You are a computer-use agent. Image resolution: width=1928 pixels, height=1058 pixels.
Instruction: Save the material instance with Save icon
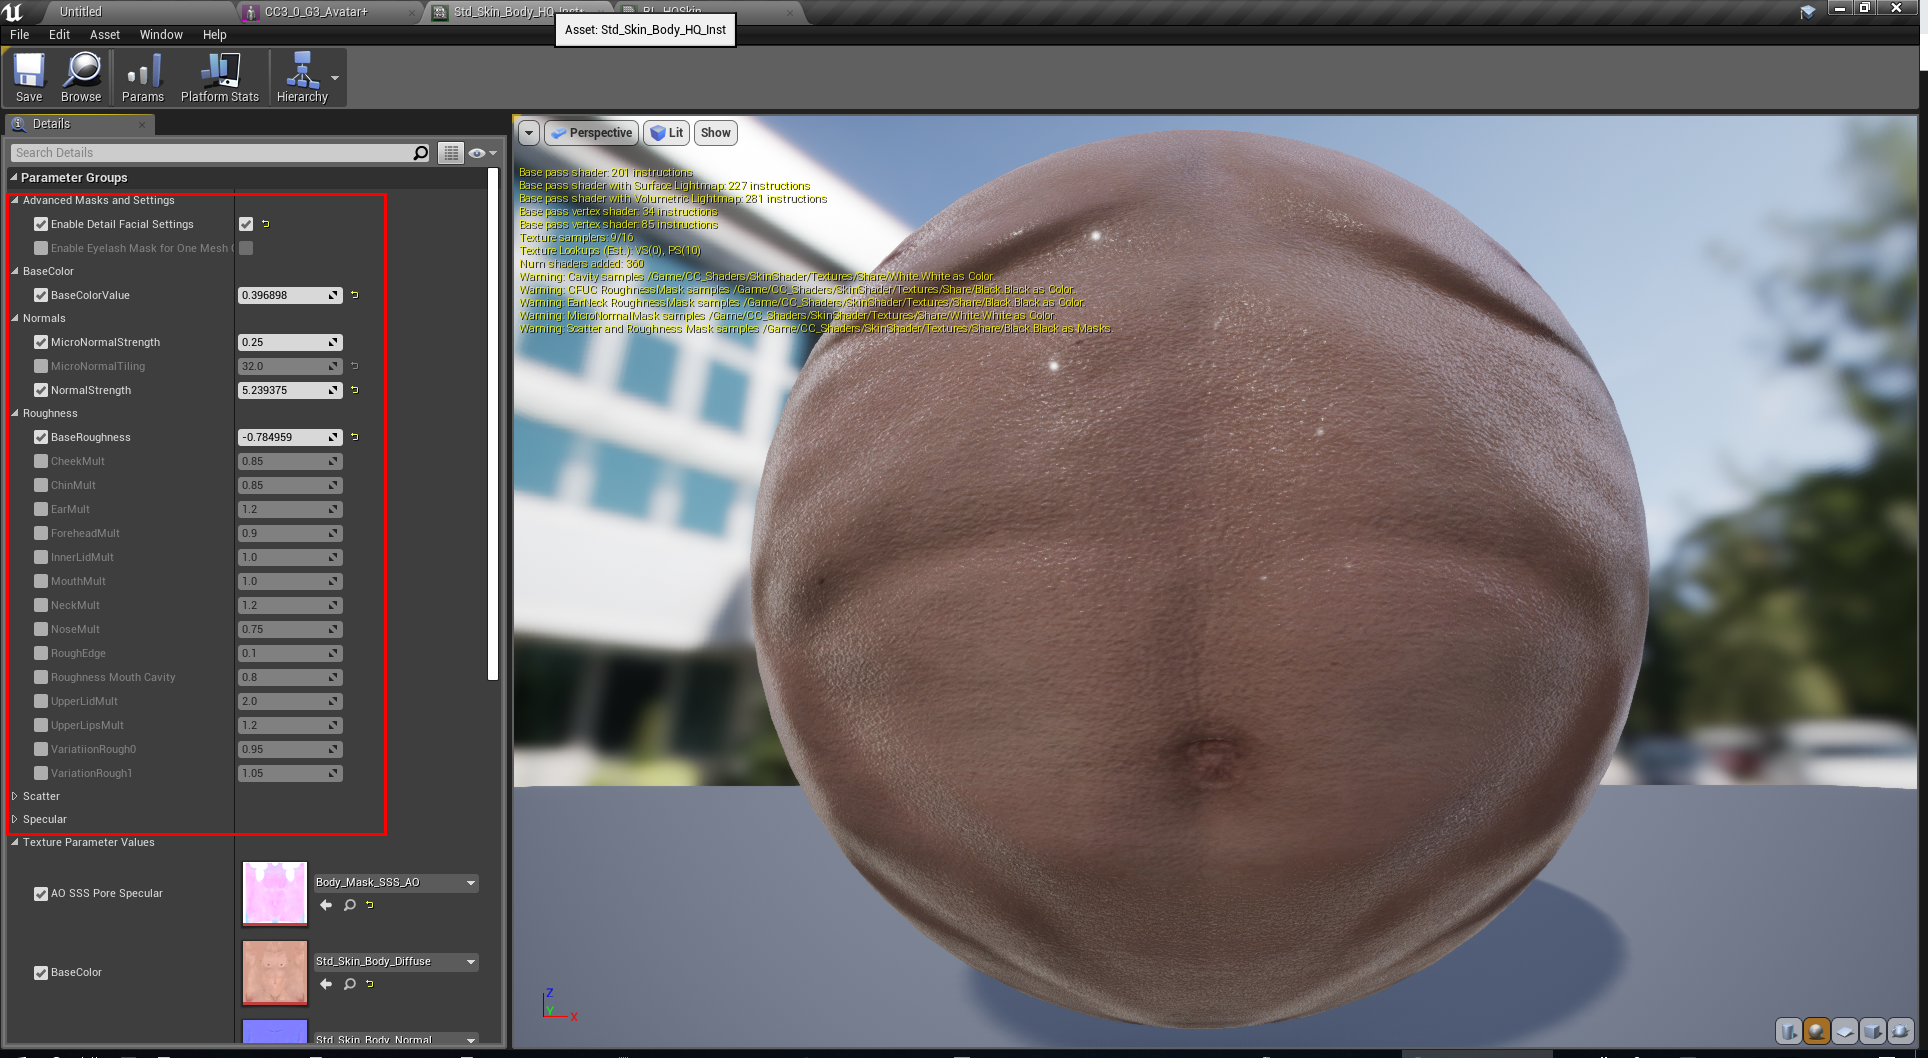click(x=29, y=78)
